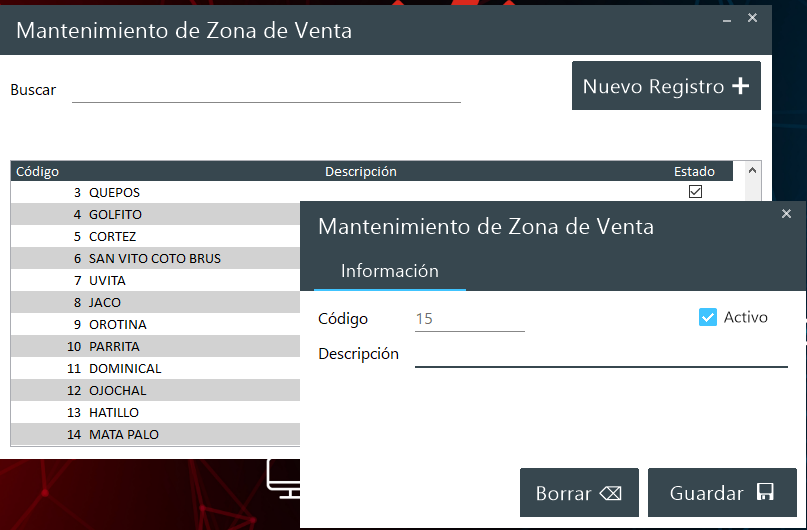
Task: Click the Estado column header
Action: coord(694,171)
